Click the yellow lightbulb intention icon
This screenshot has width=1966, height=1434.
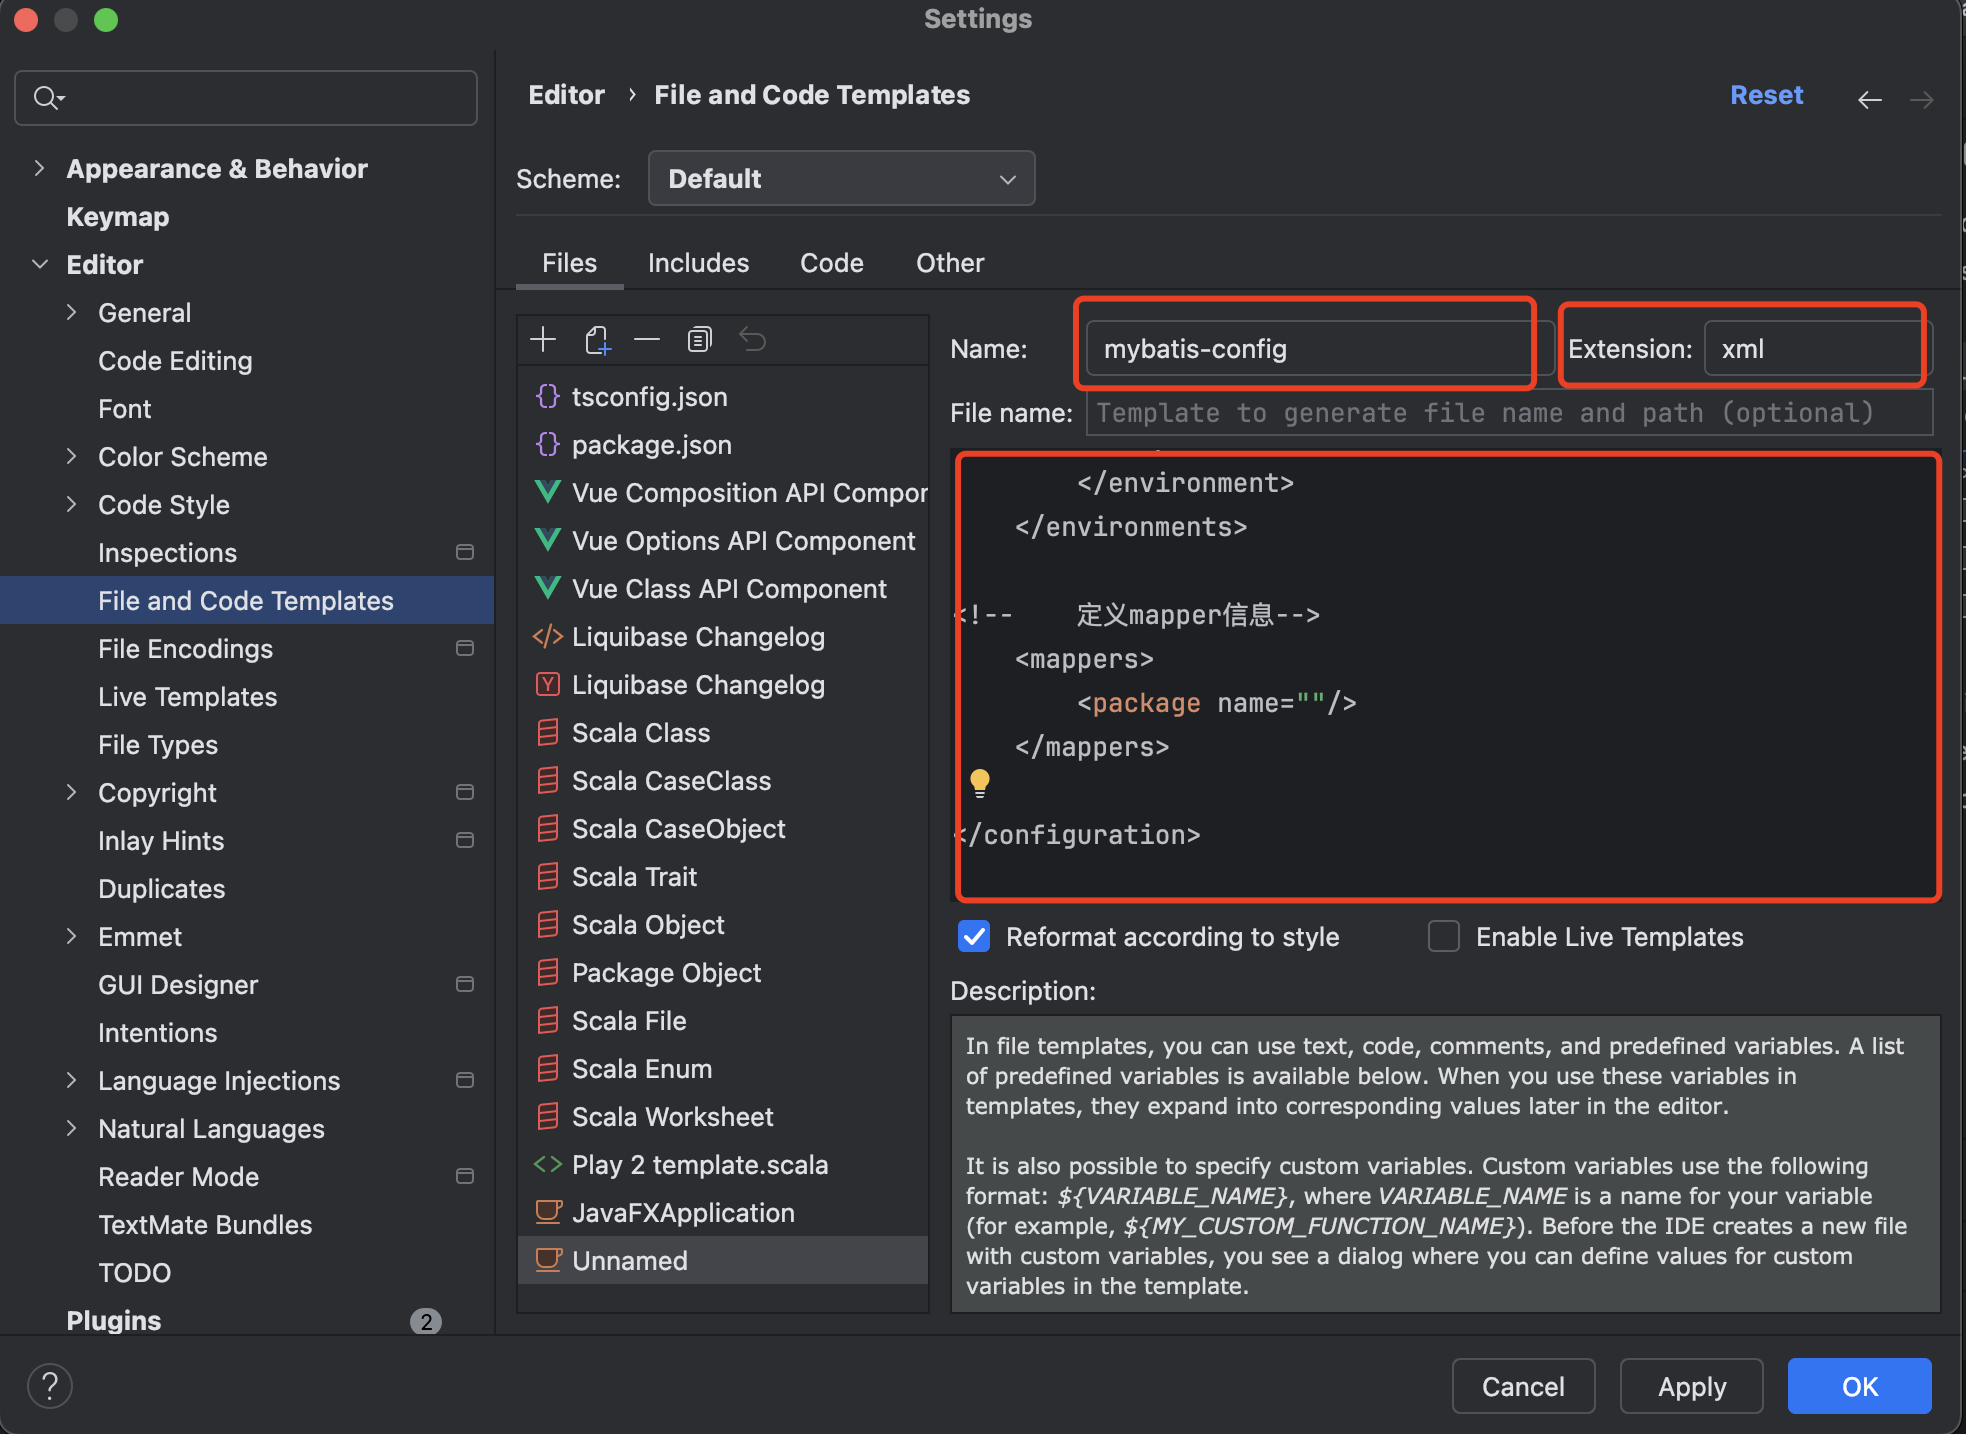click(980, 782)
